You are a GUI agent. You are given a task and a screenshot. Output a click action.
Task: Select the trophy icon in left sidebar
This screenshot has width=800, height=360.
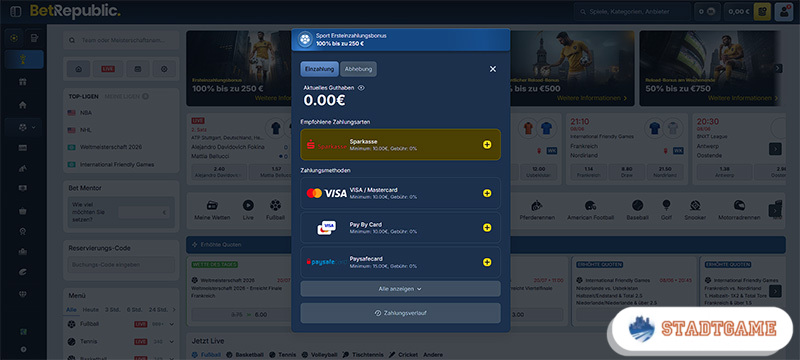coord(24,60)
